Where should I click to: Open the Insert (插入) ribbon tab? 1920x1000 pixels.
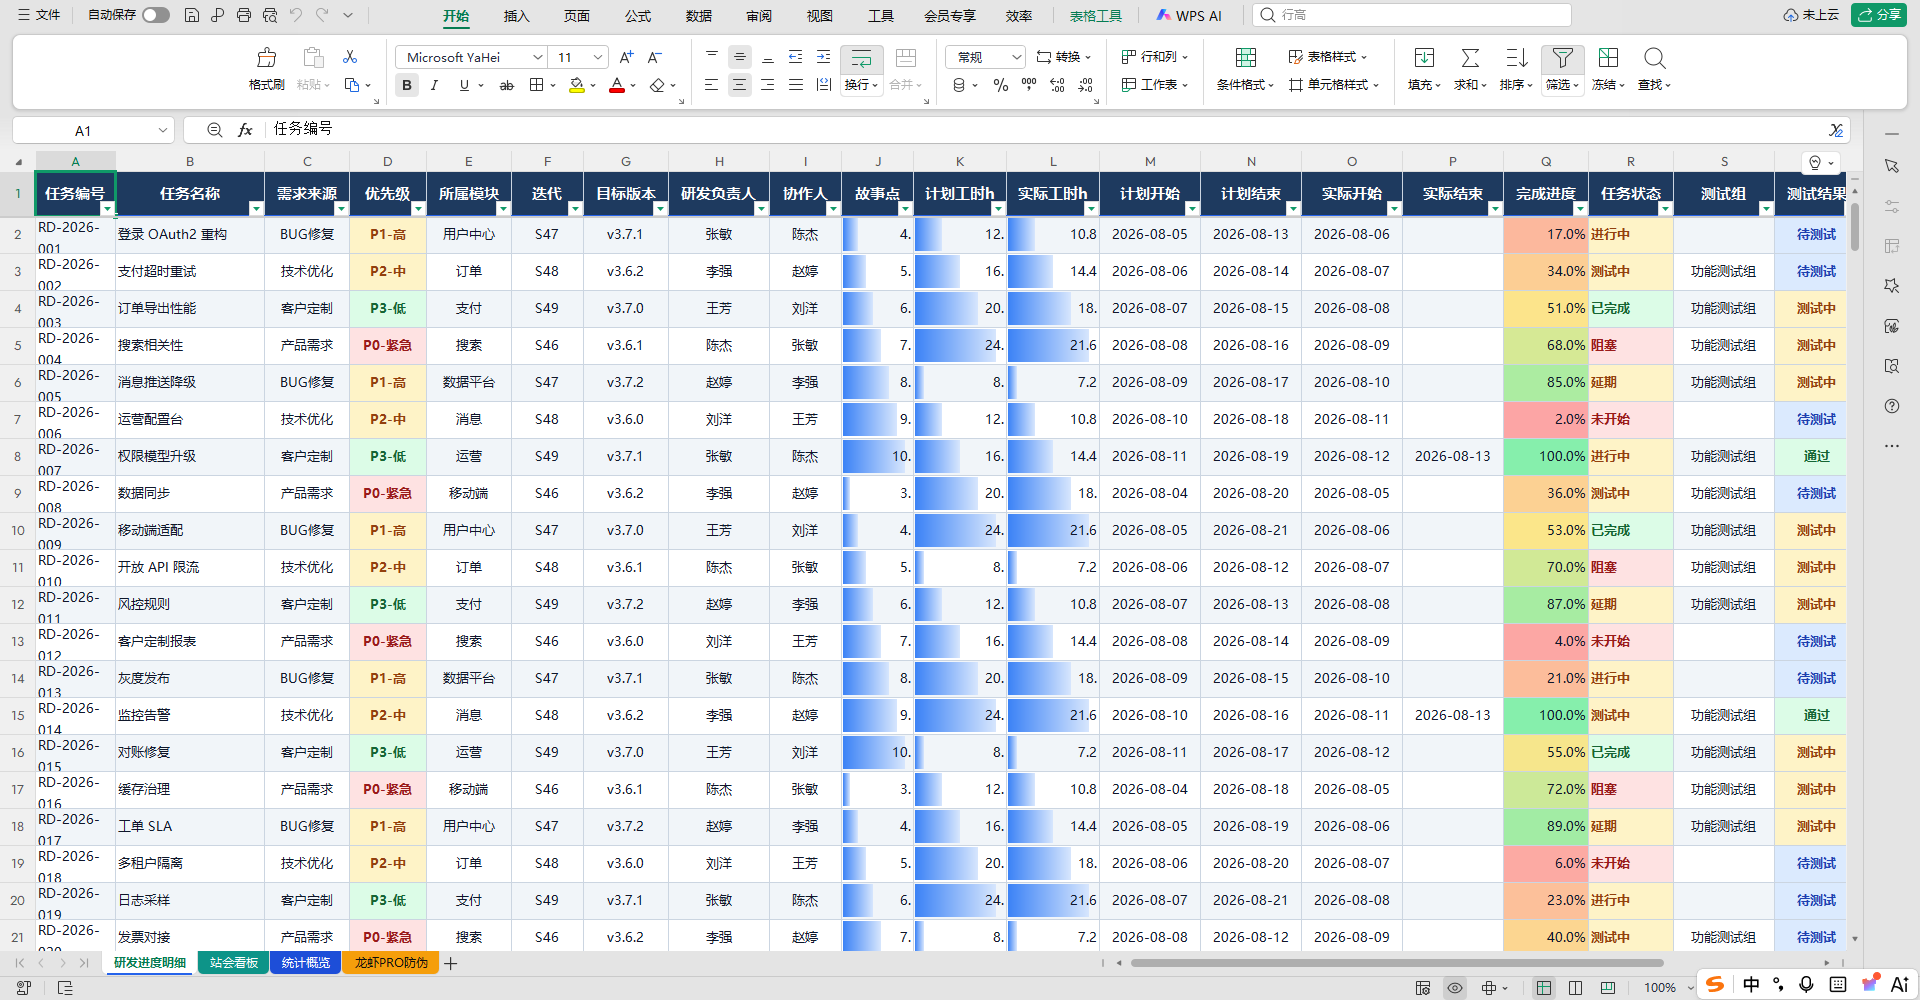[x=516, y=15]
